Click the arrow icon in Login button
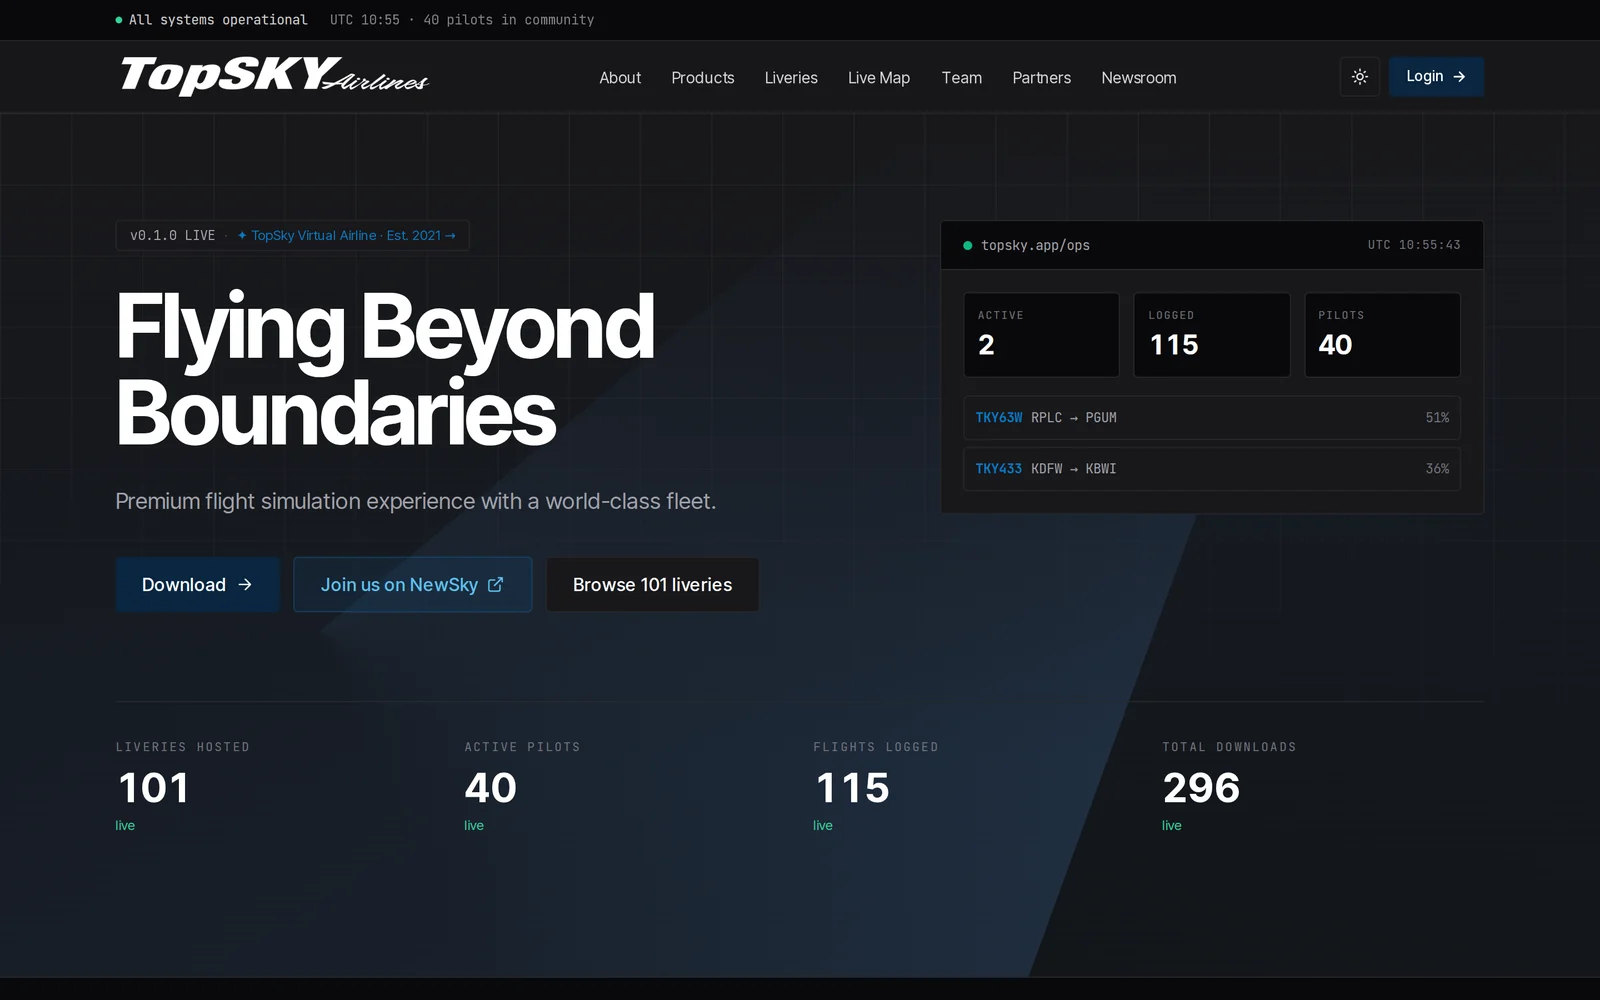Image resolution: width=1600 pixels, height=1000 pixels. coord(1459,77)
